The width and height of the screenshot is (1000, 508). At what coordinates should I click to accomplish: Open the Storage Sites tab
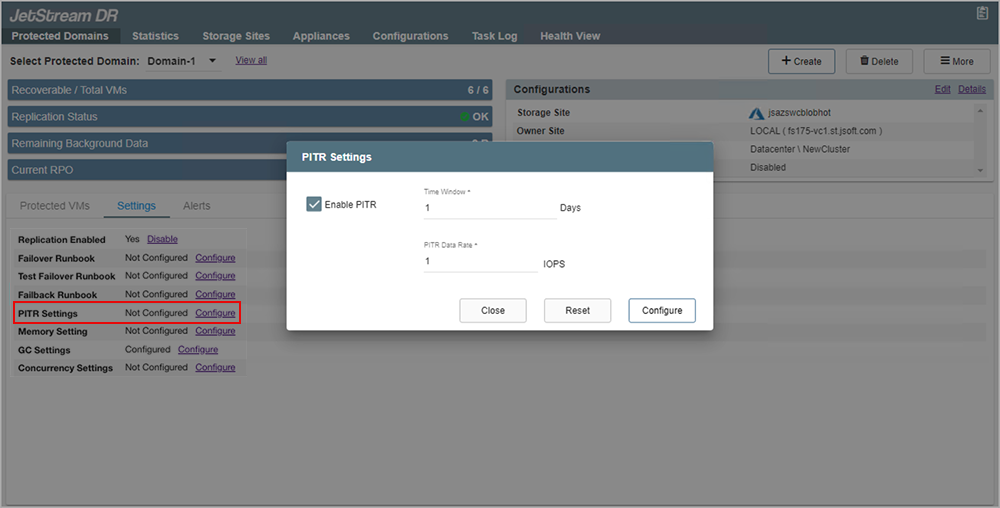236,36
